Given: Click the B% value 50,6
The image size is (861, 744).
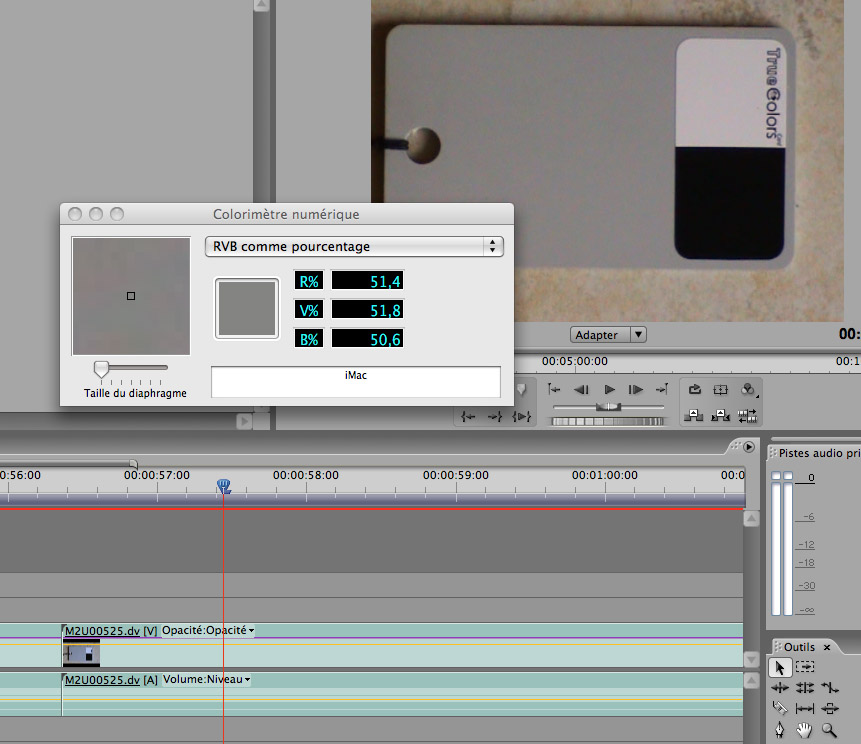Looking at the screenshot, I should click(367, 339).
